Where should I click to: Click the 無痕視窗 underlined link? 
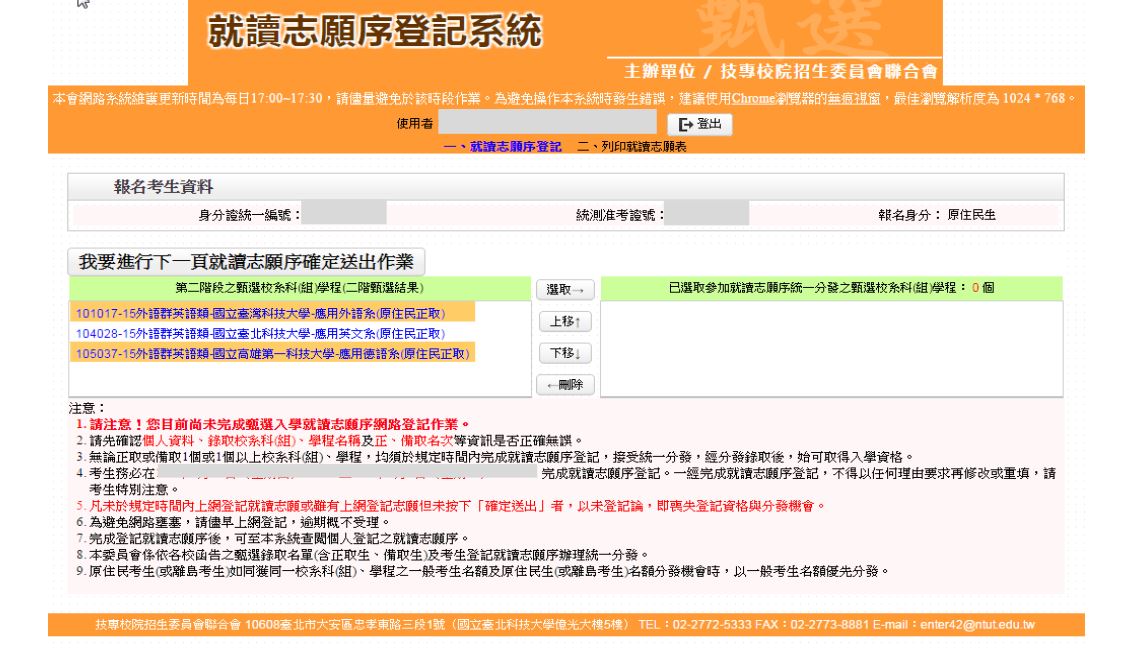tap(854, 98)
